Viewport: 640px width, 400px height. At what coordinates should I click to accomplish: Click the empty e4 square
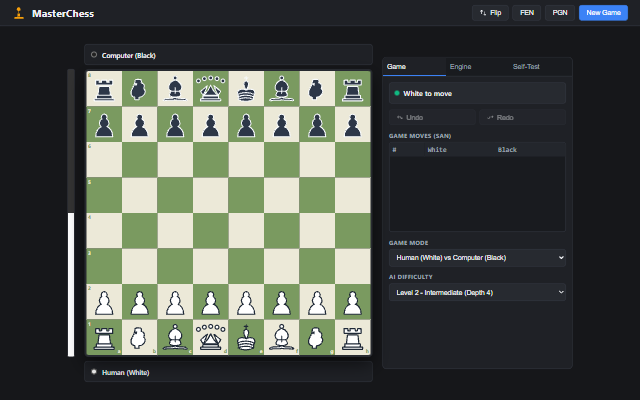(x=246, y=231)
